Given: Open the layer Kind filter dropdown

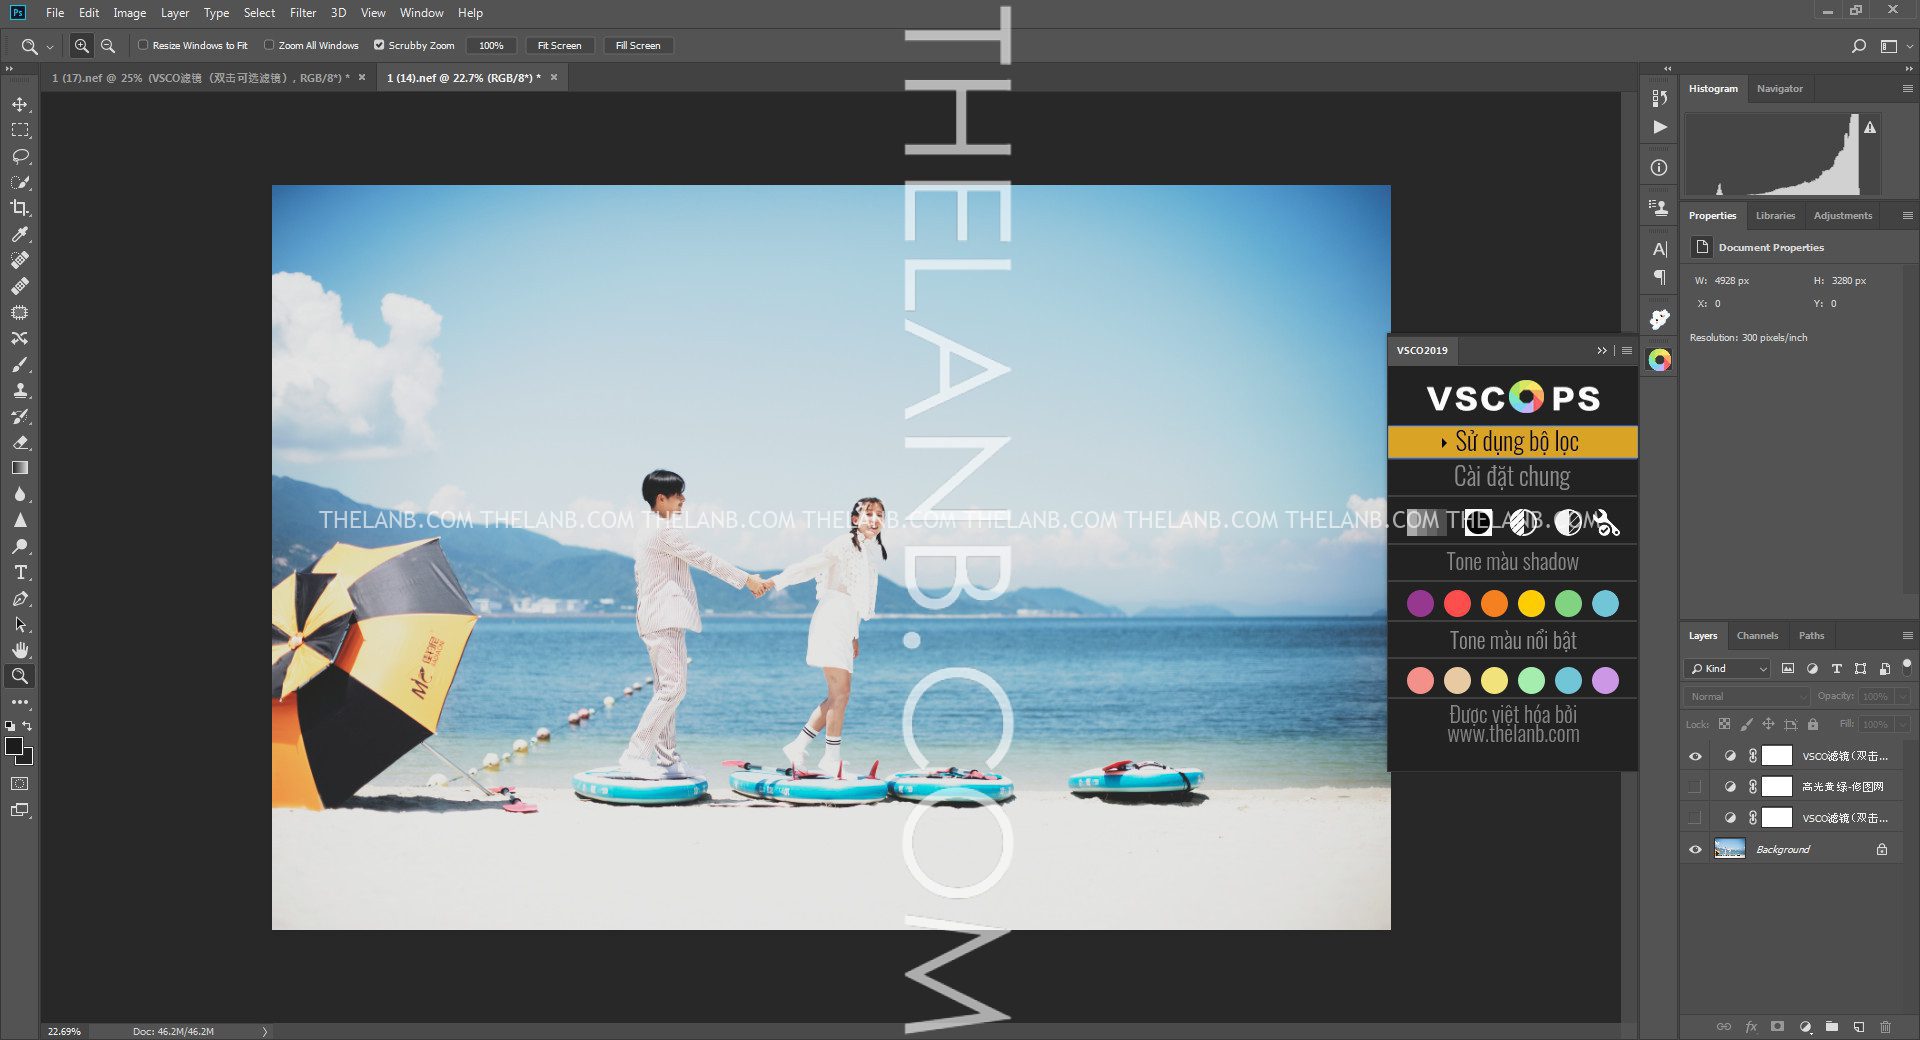Looking at the screenshot, I should coord(1727,669).
